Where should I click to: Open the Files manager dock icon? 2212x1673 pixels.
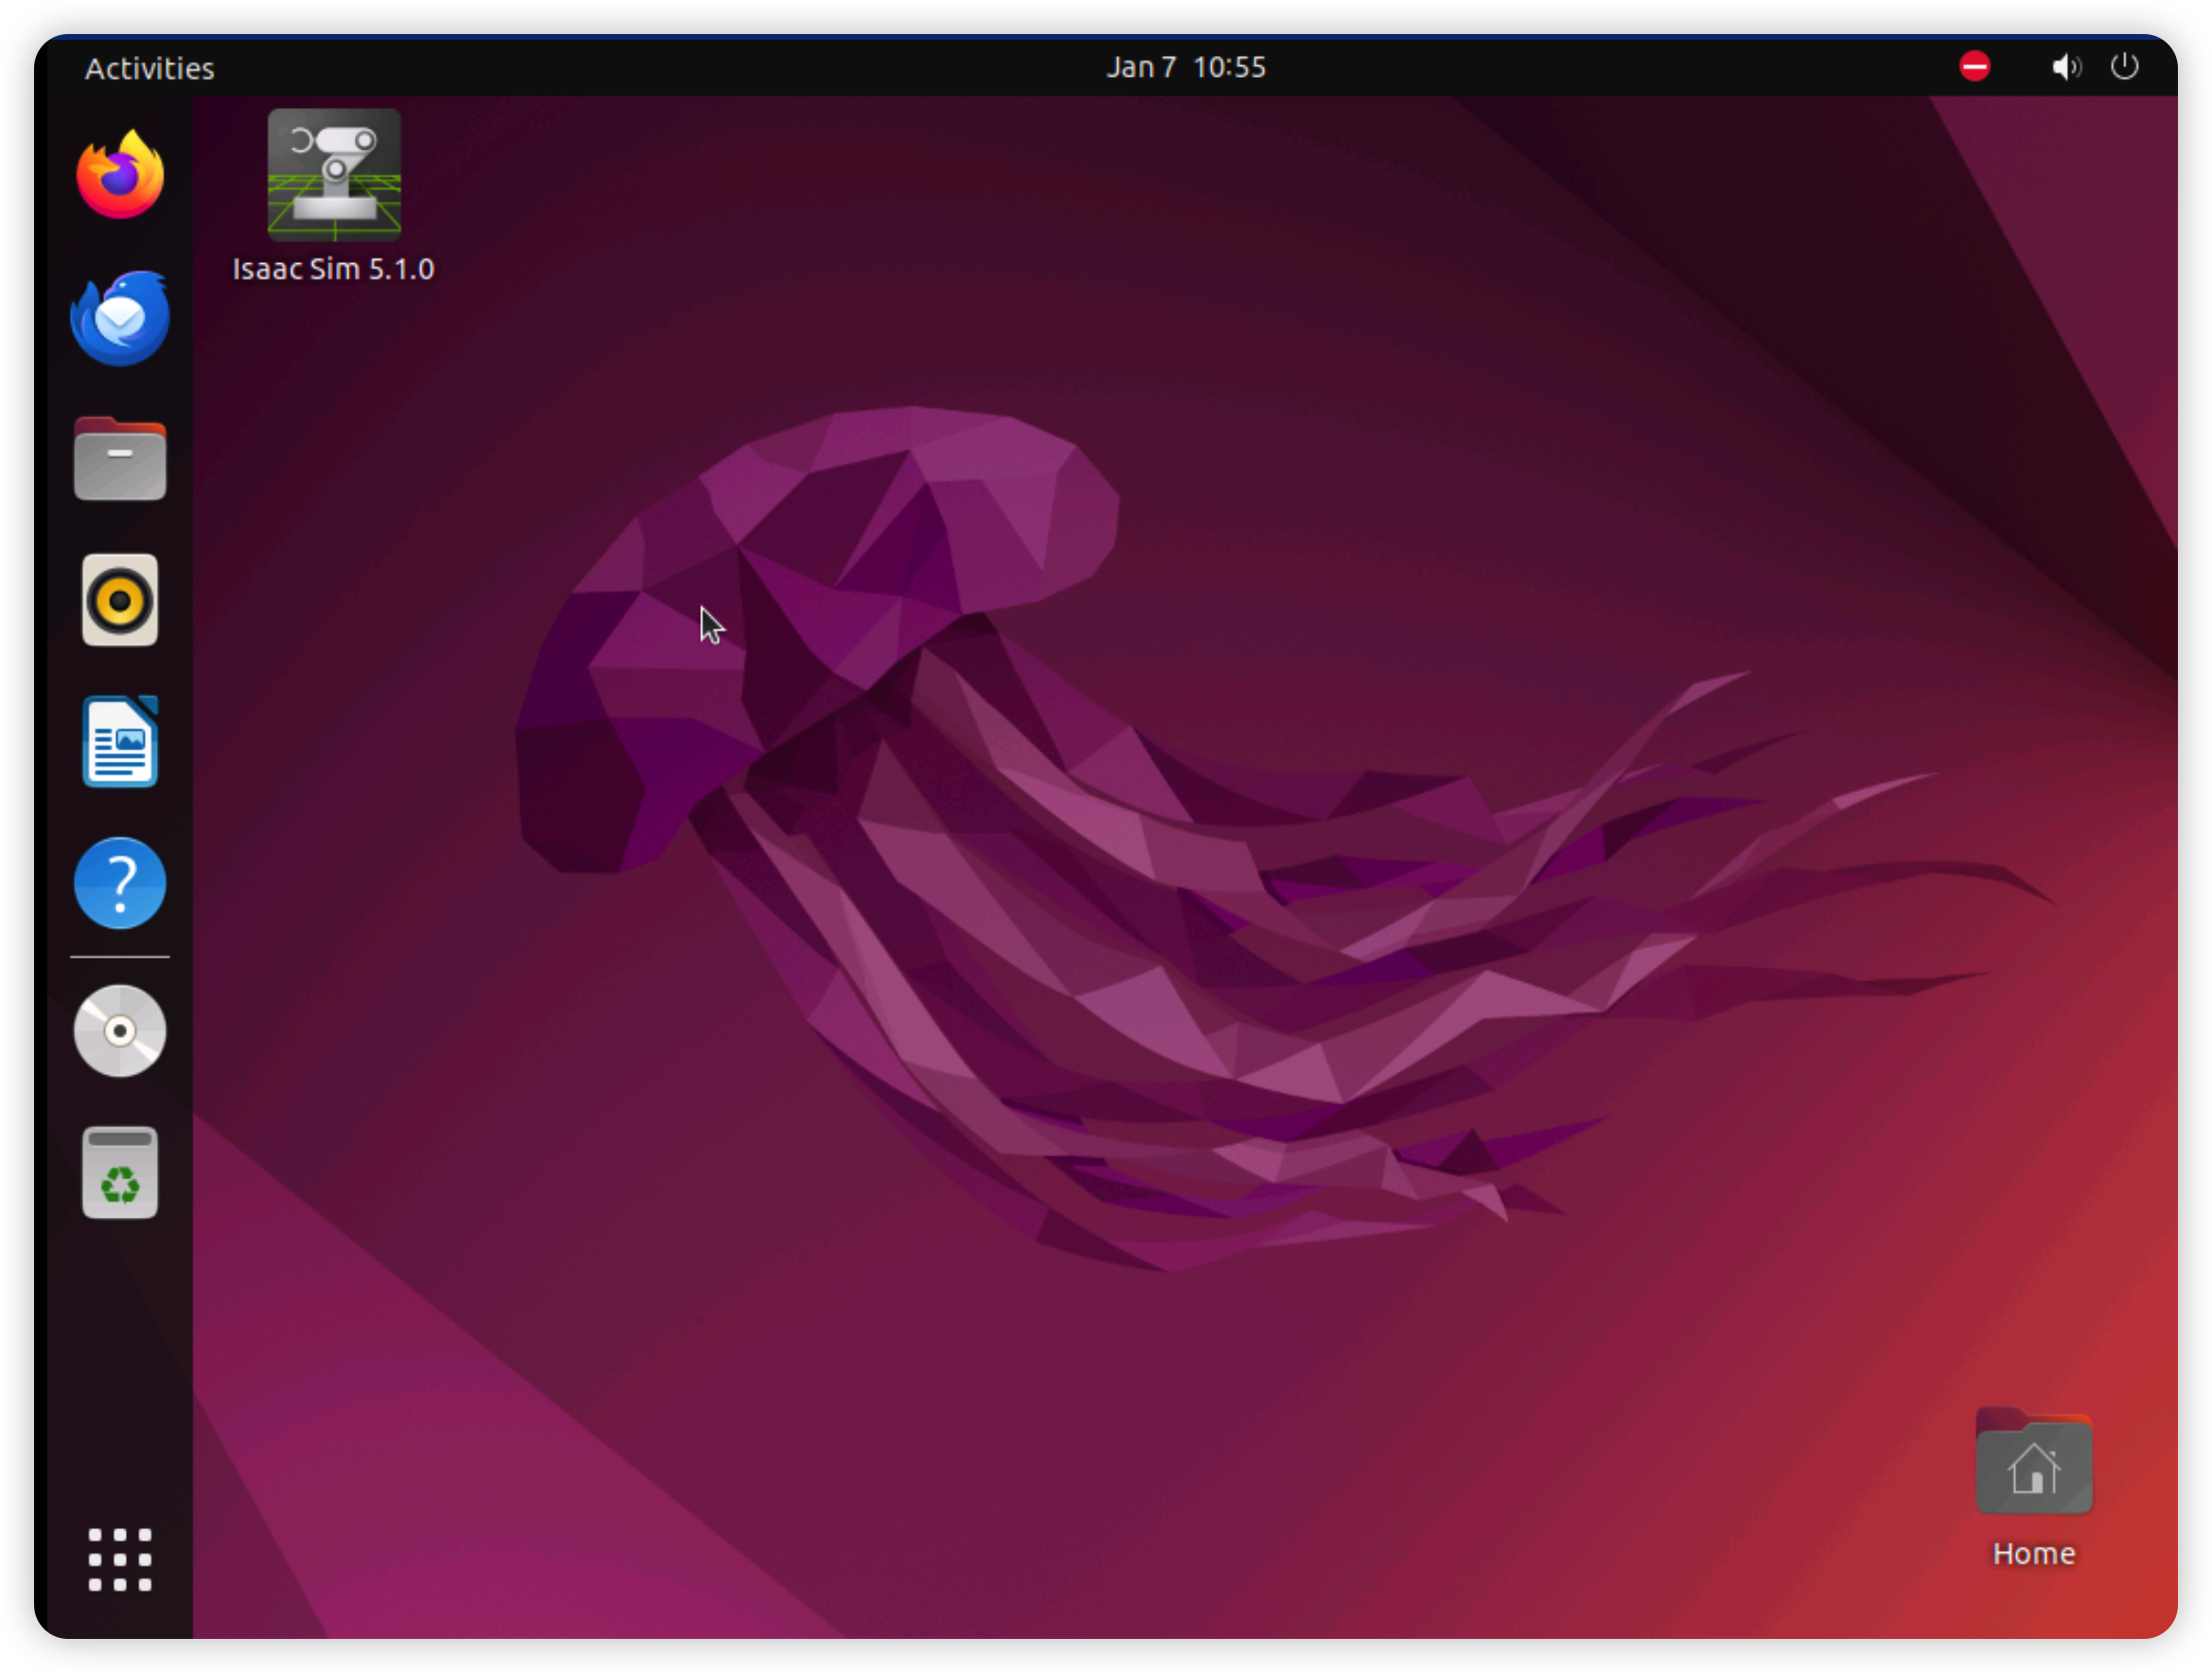[120, 459]
